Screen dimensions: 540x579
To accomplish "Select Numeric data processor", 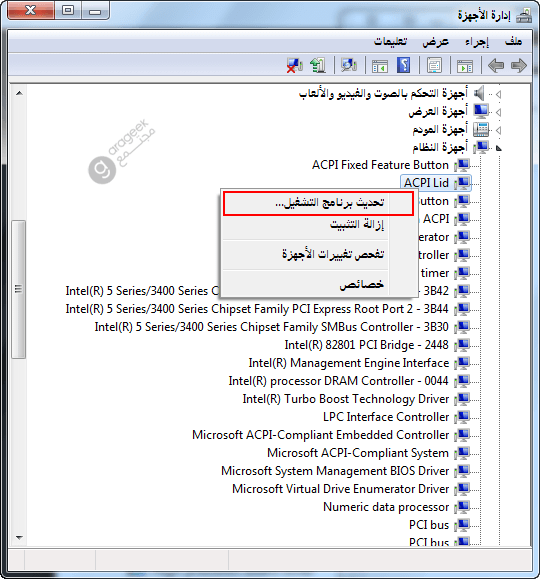I will 386,507.
